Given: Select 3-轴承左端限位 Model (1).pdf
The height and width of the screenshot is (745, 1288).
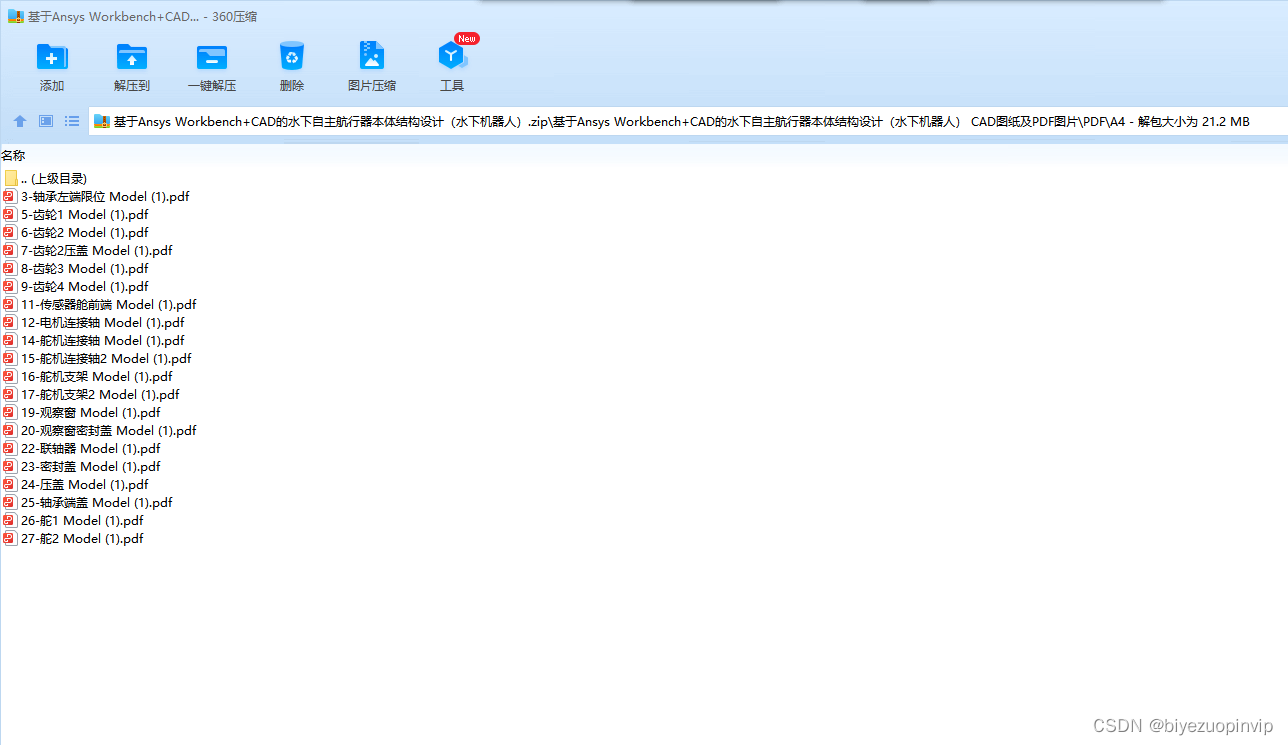Looking at the screenshot, I should pos(106,196).
